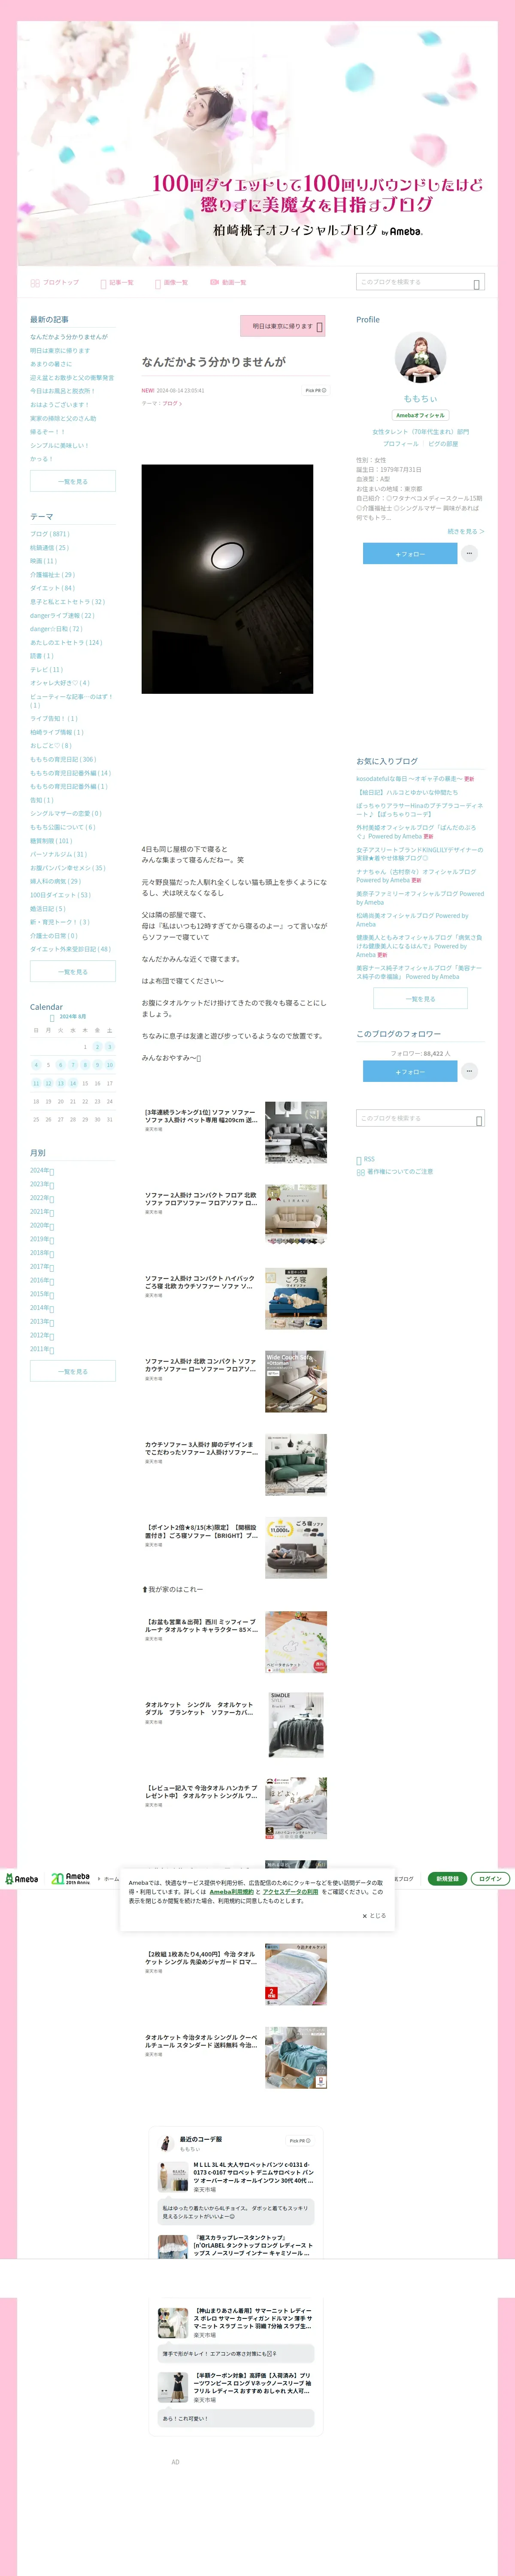The height and width of the screenshot is (2576, 515).
Task: Open 画像一覧 image list tab
Action: [171, 283]
